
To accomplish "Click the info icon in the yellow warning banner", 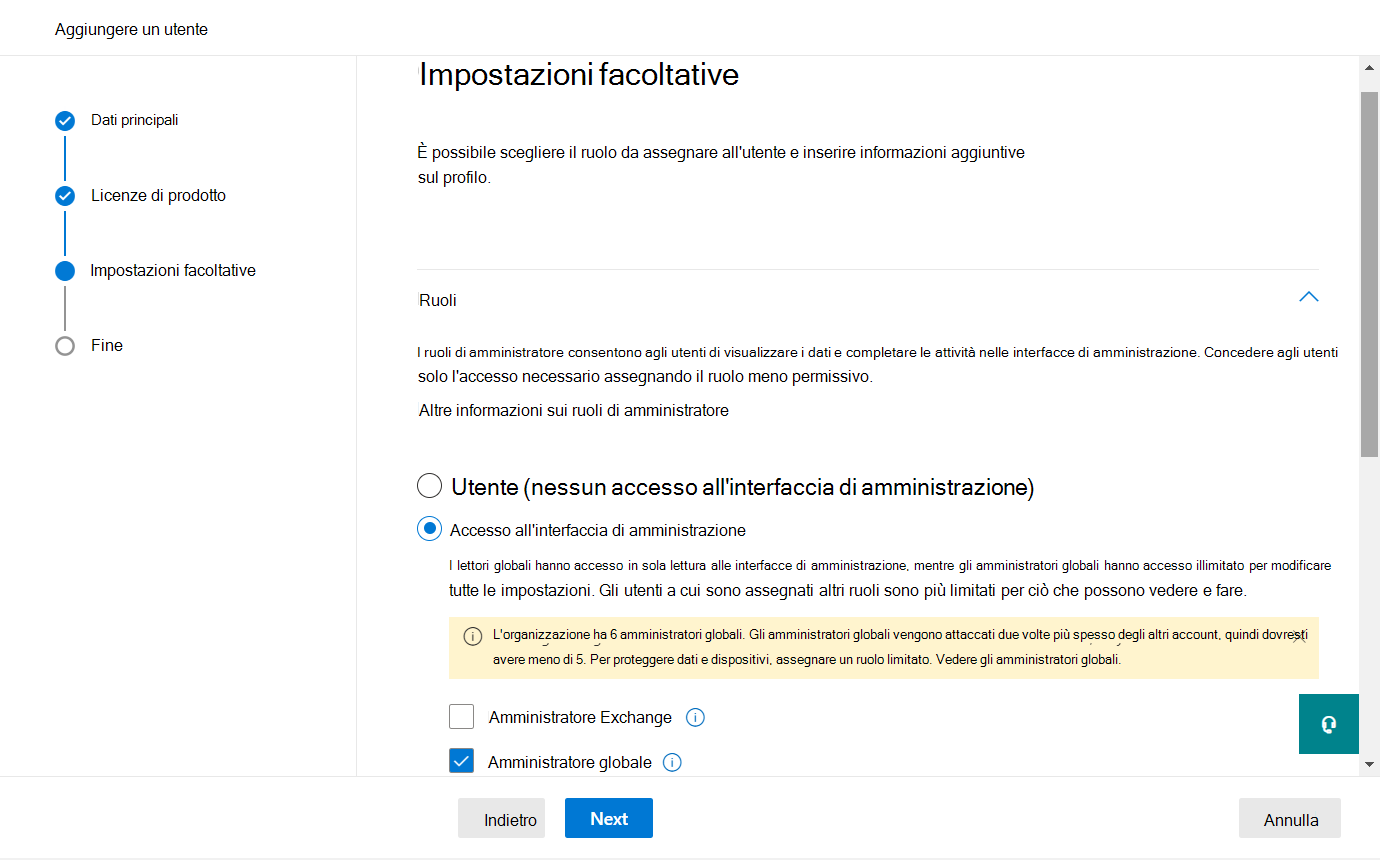I will 473,636.
